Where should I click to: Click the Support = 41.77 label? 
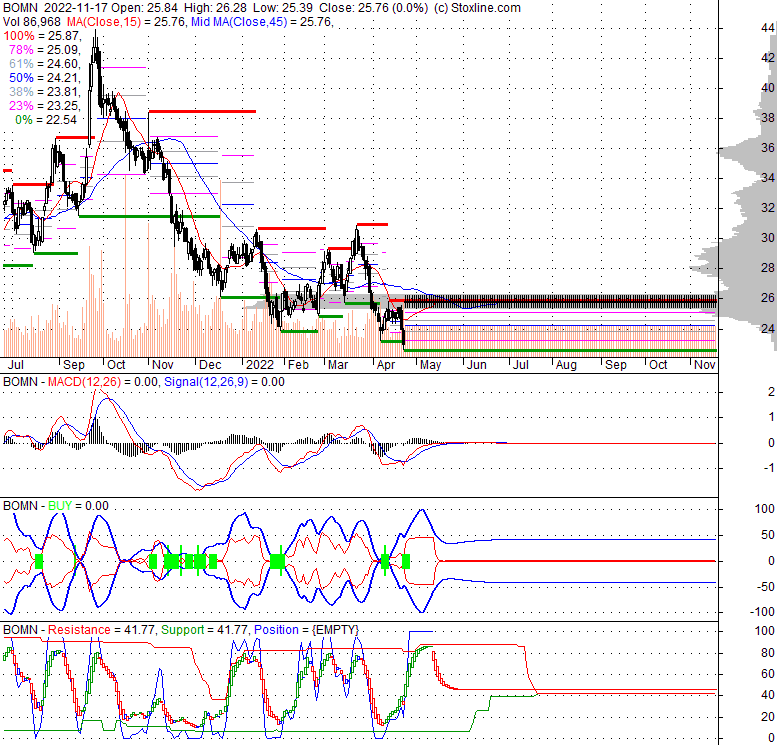pos(205,629)
